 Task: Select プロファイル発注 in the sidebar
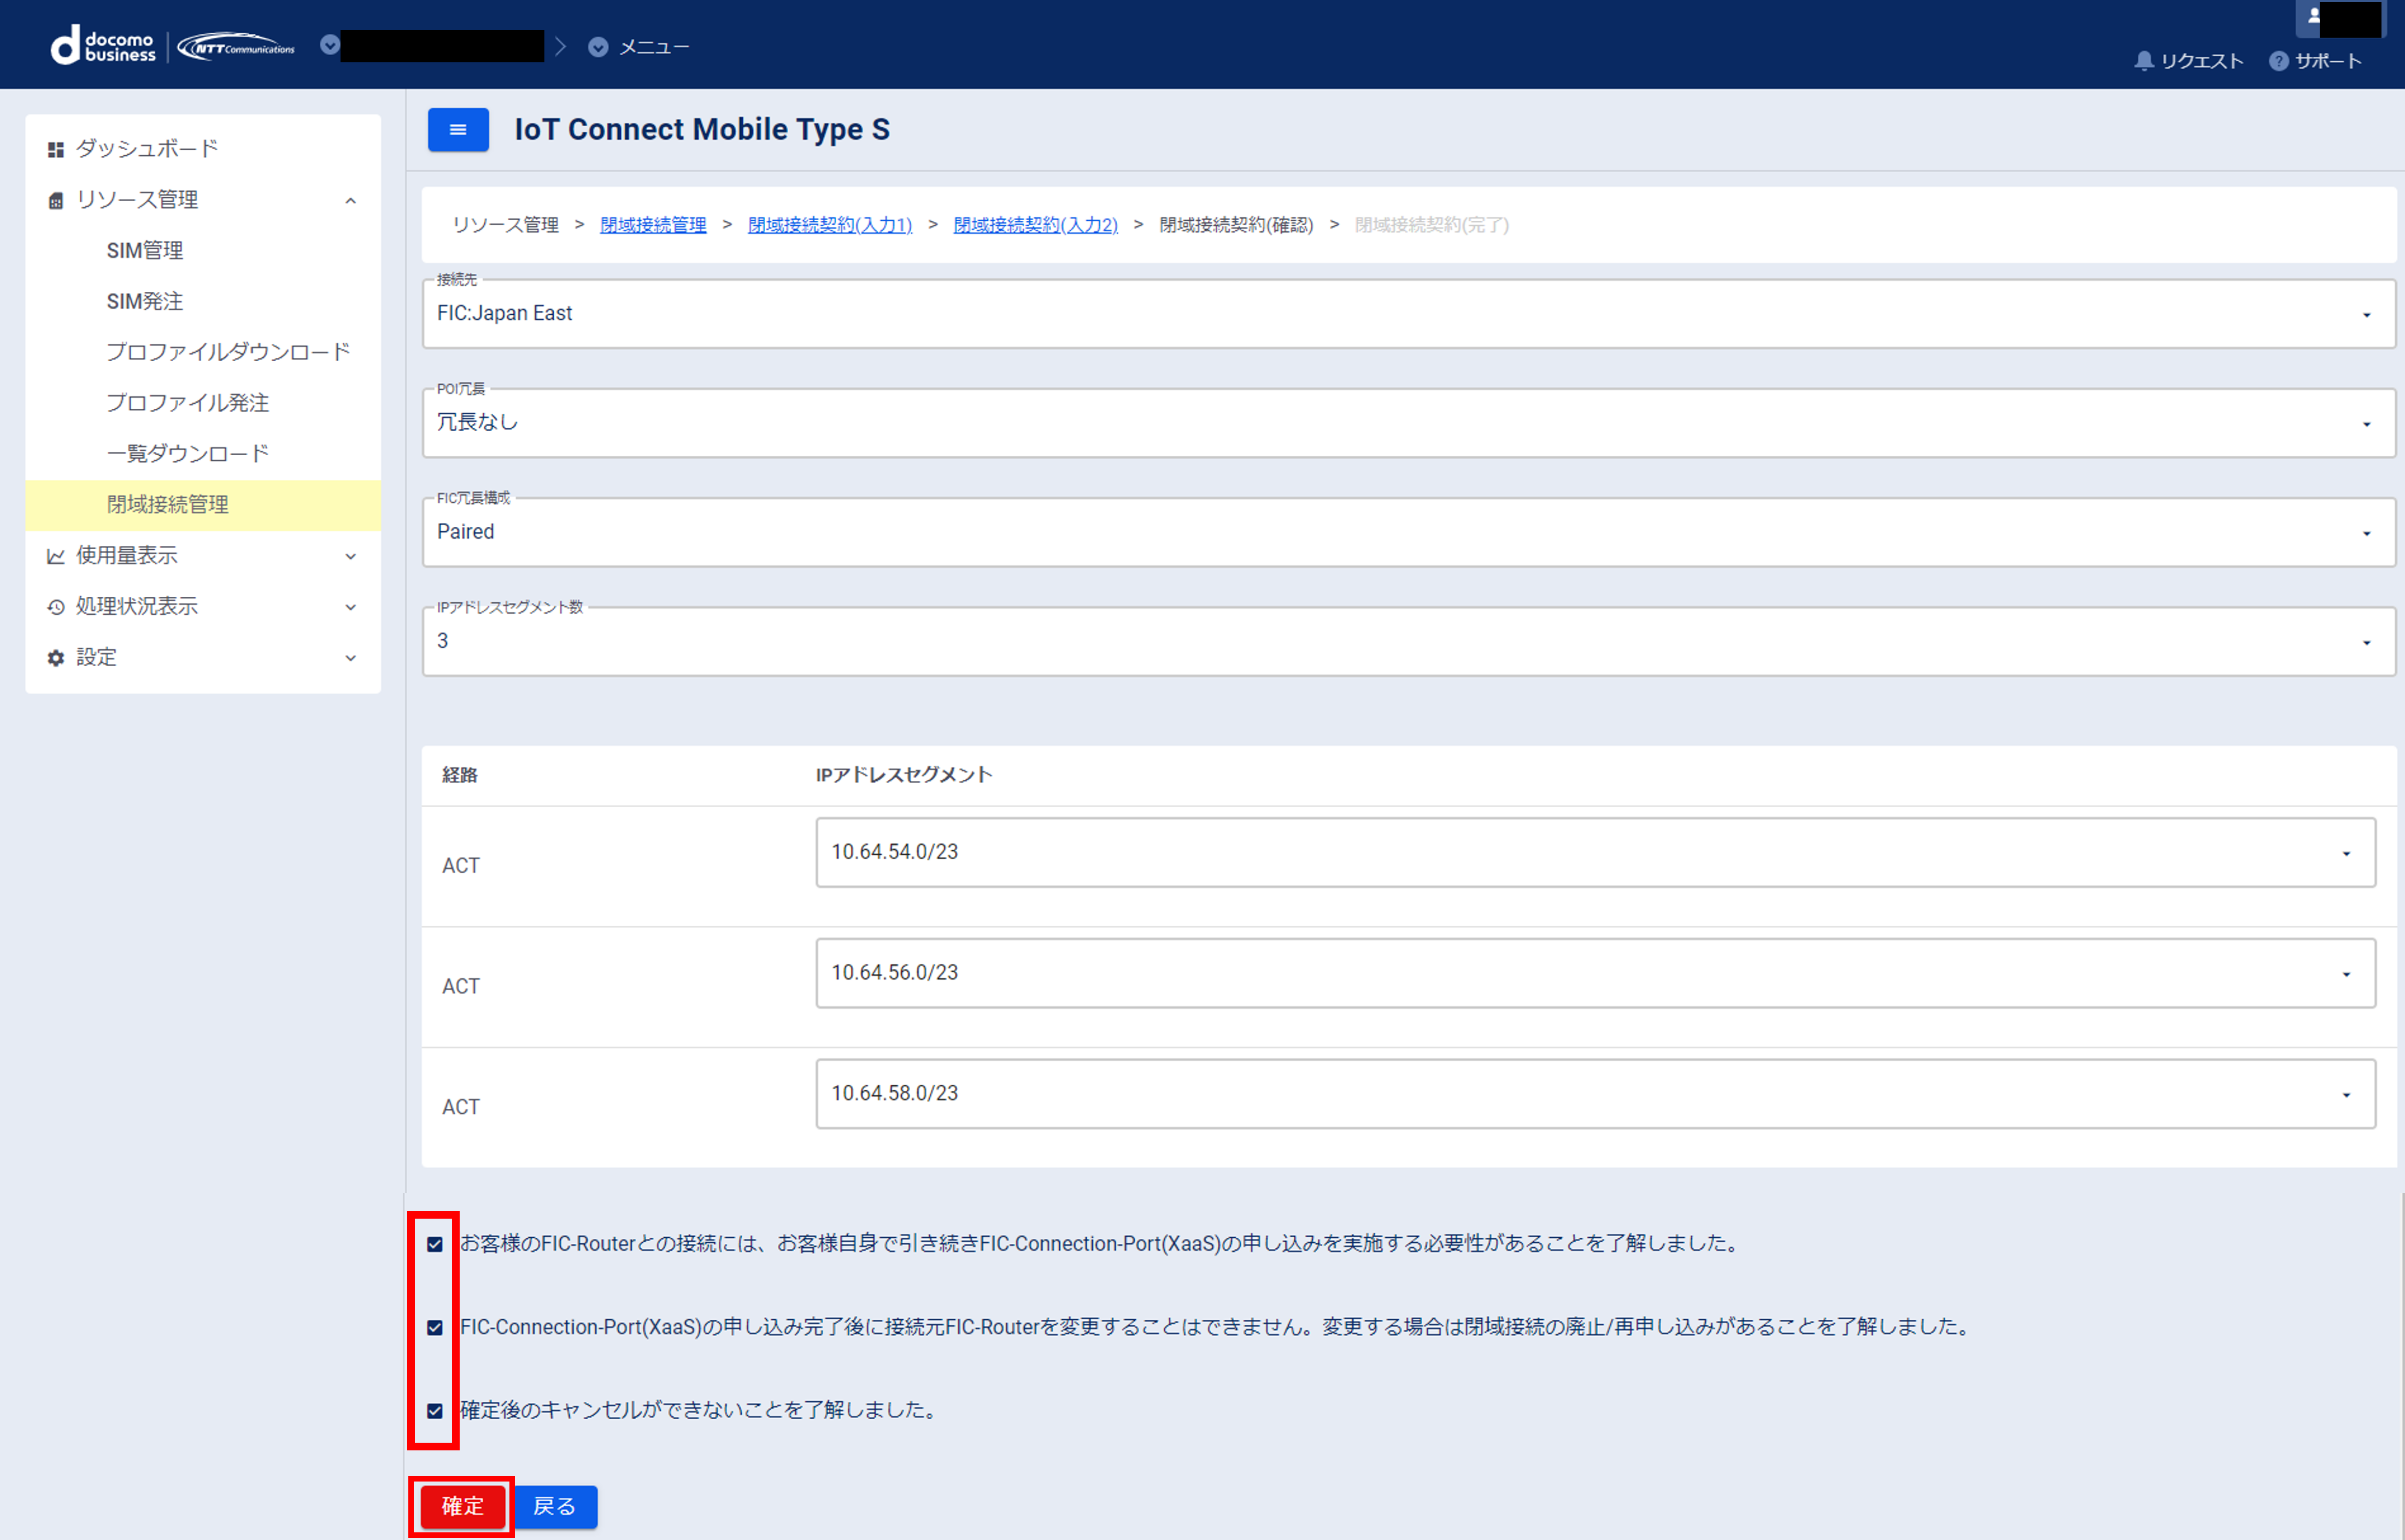tap(188, 403)
